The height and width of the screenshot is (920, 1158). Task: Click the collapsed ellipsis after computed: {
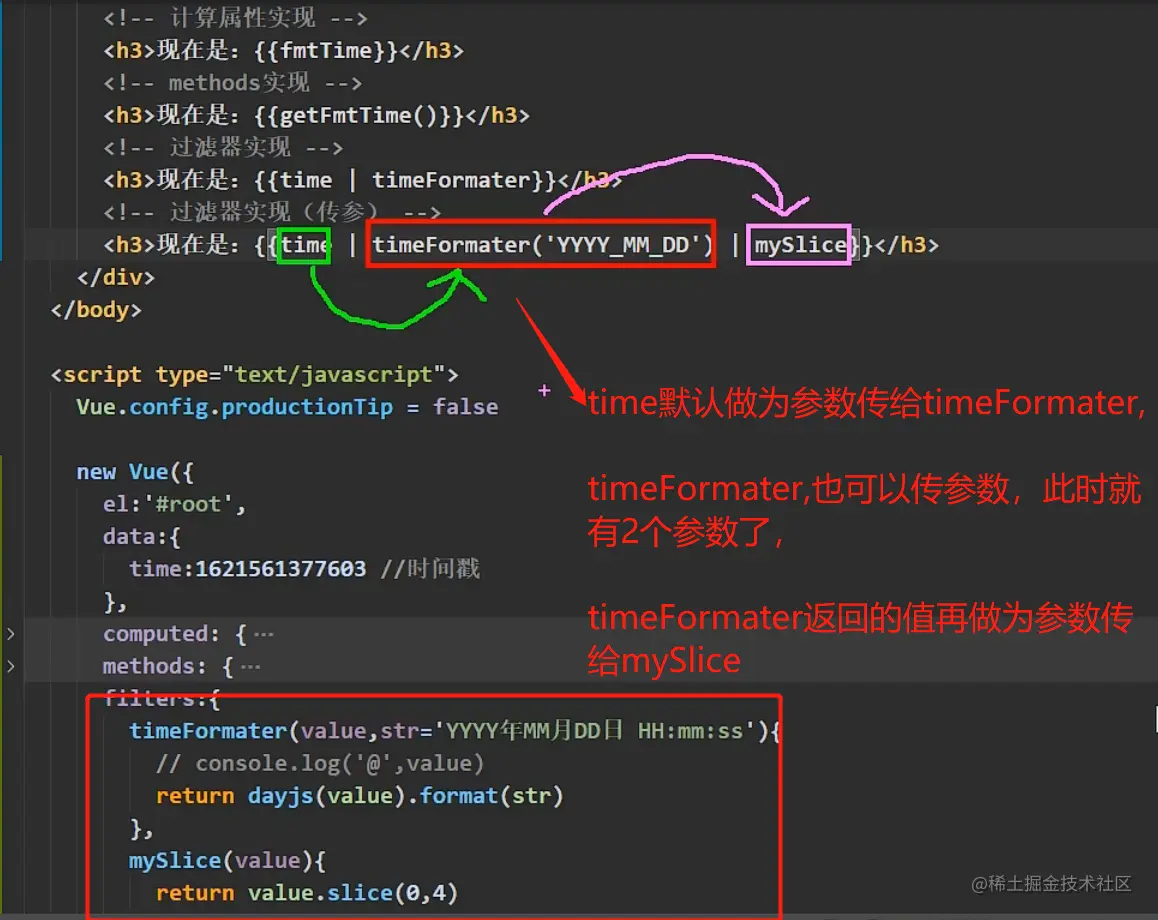coord(263,634)
